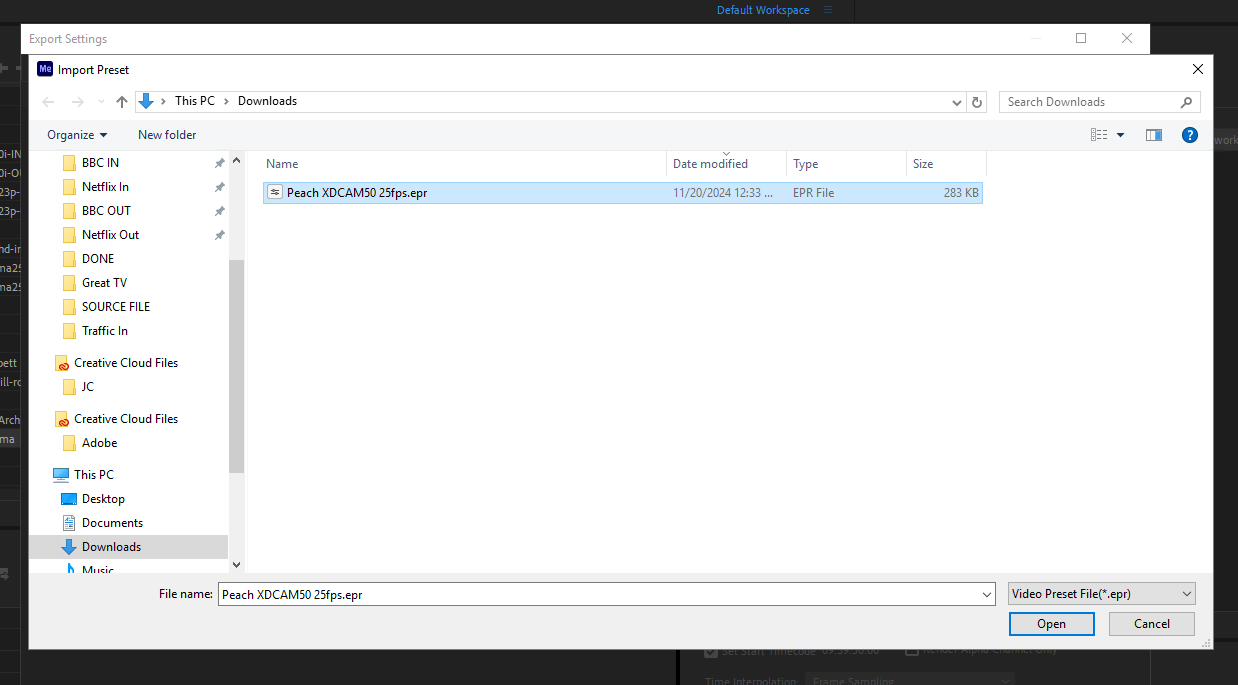
Task: Select Peach XDCAM50 25fps.epr file
Action: (356, 193)
